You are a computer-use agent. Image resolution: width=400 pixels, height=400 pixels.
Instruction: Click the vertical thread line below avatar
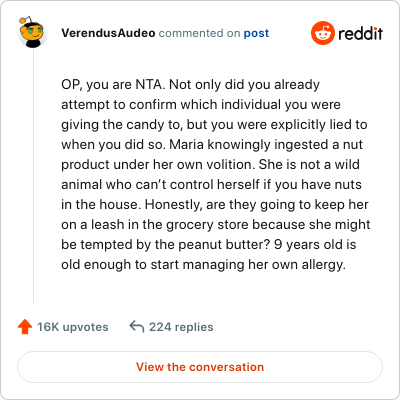33,176
